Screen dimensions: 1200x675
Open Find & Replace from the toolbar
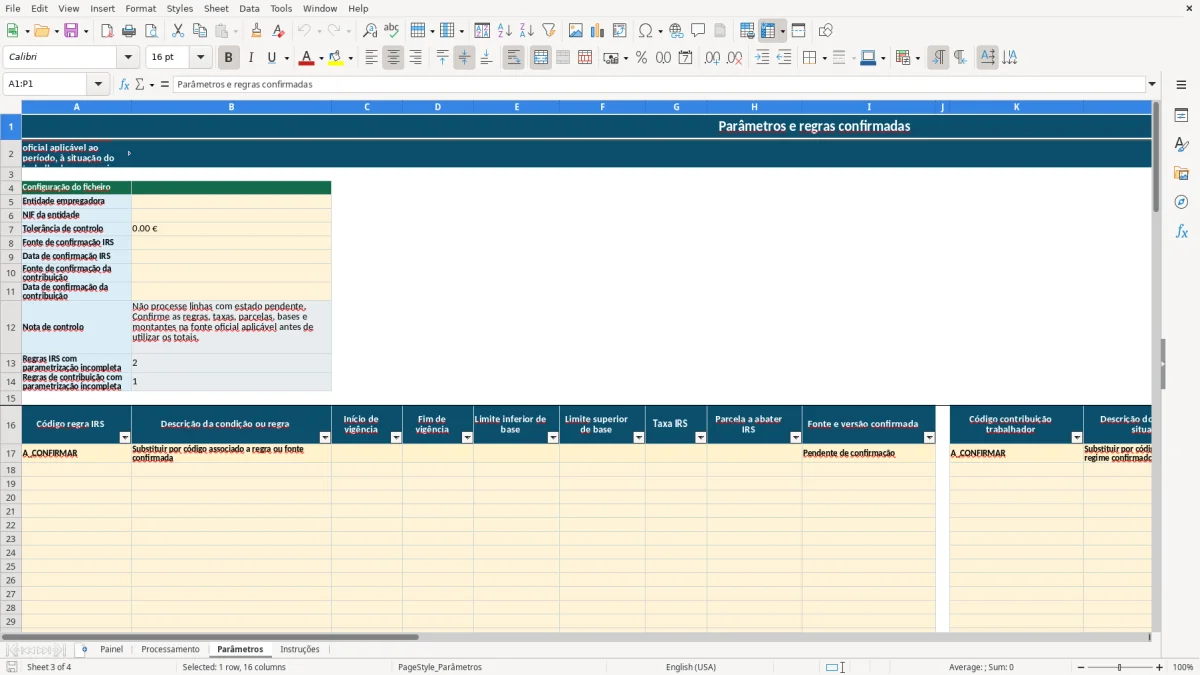coord(370,31)
